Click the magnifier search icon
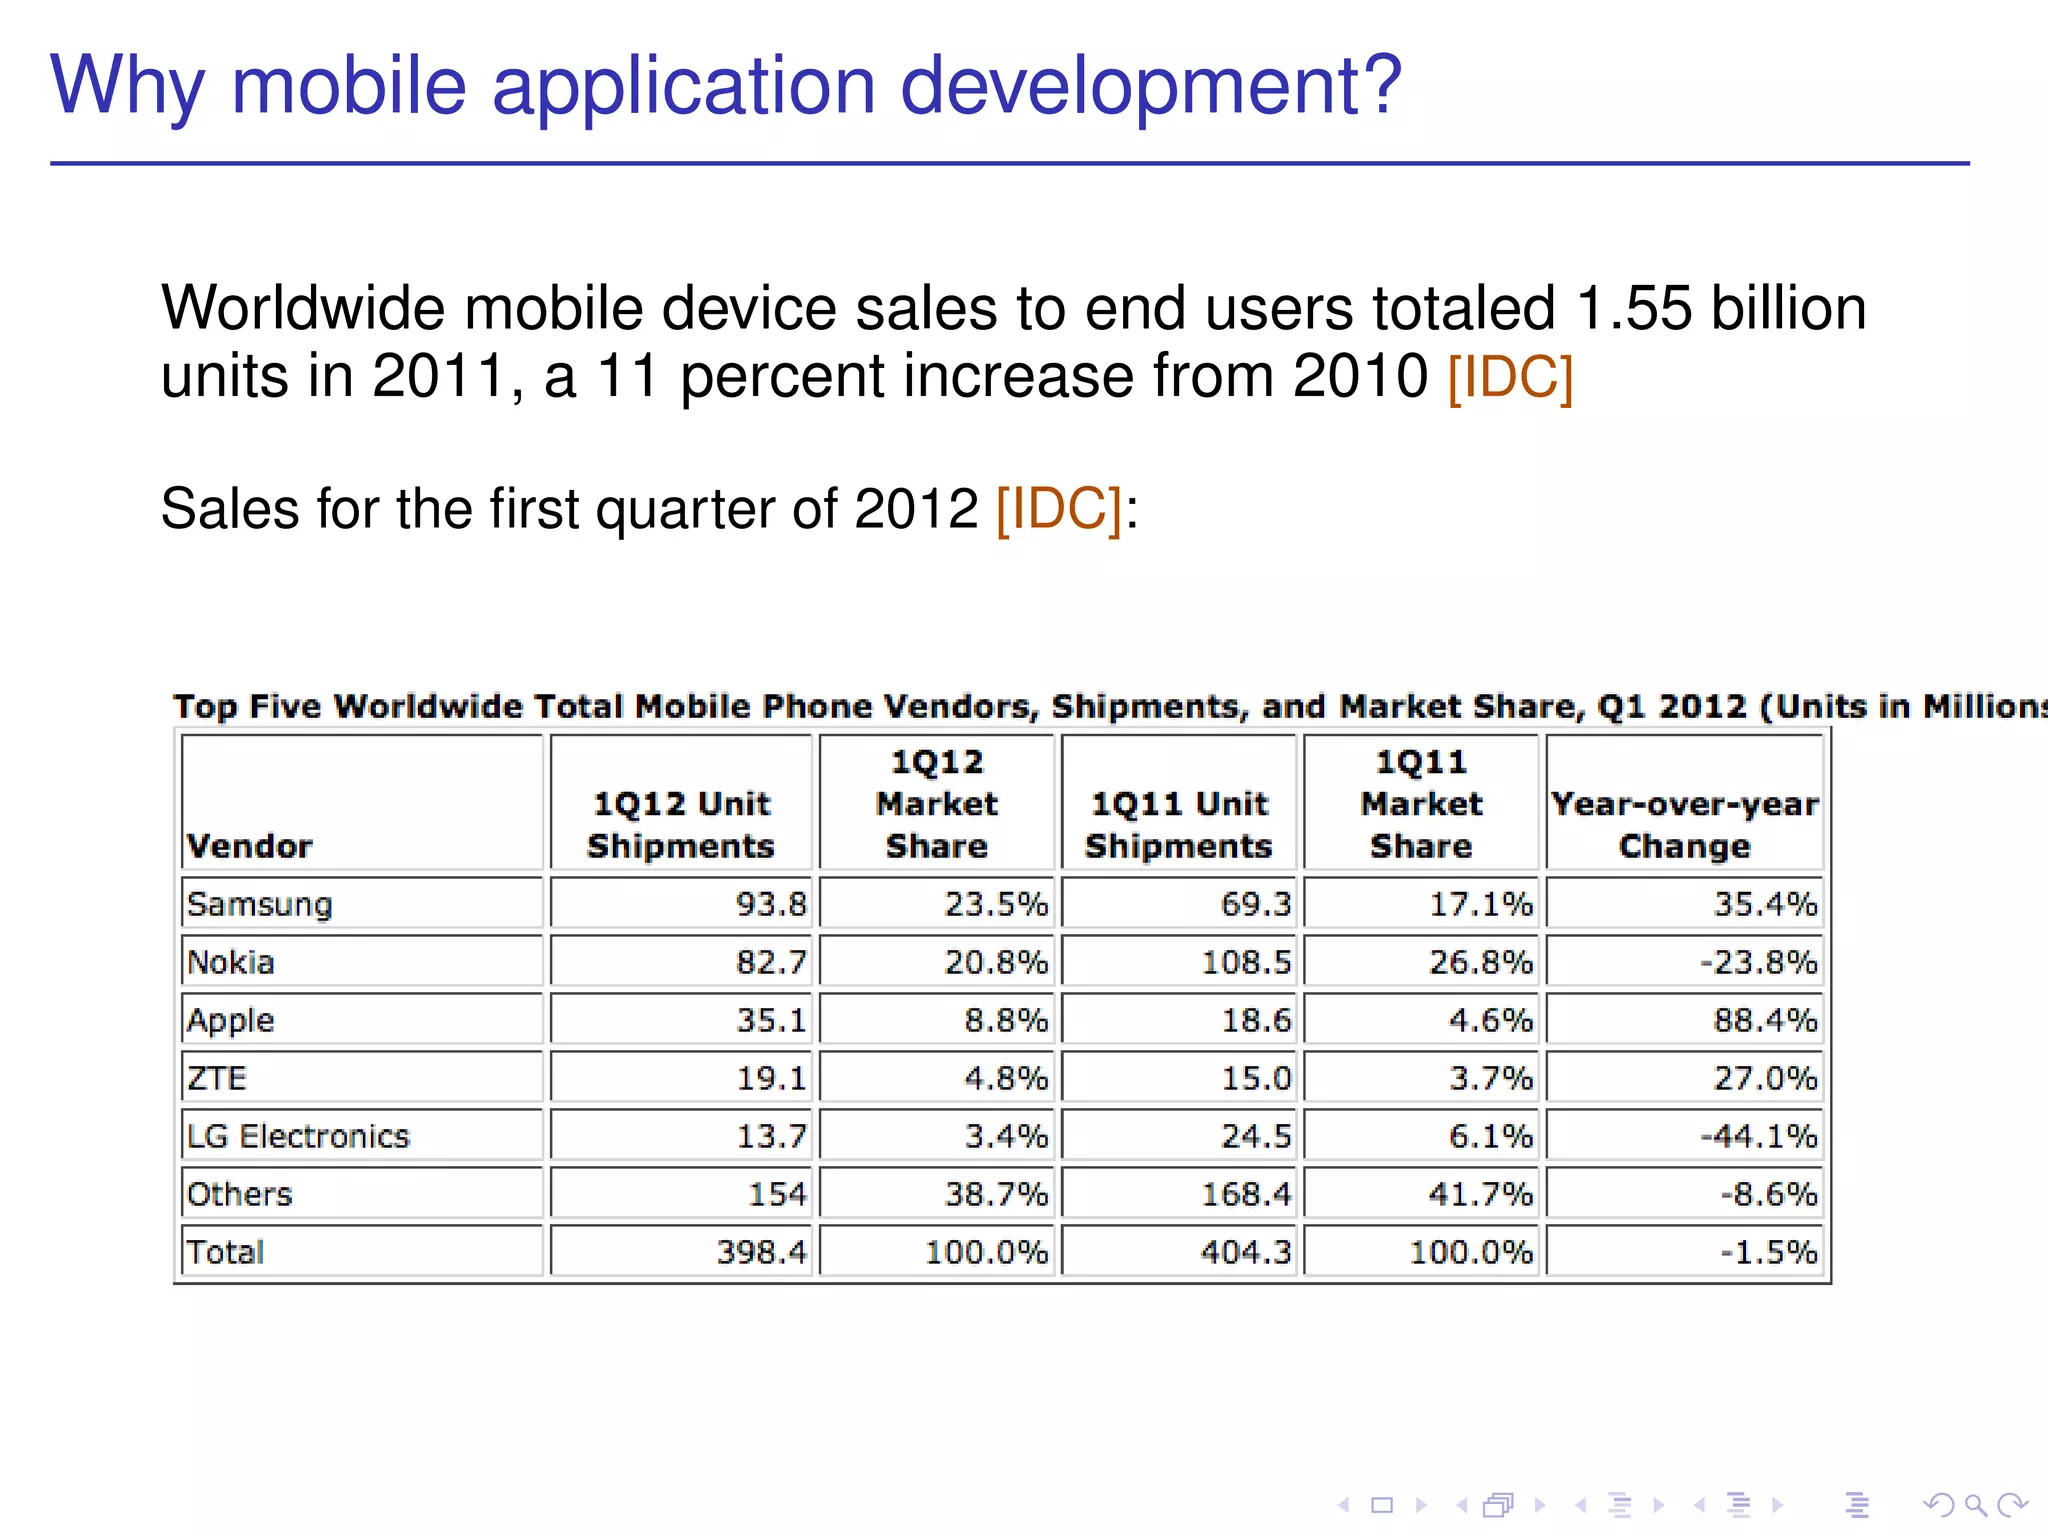The height and width of the screenshot is (1536, 2048). tap(1975, 1505)
